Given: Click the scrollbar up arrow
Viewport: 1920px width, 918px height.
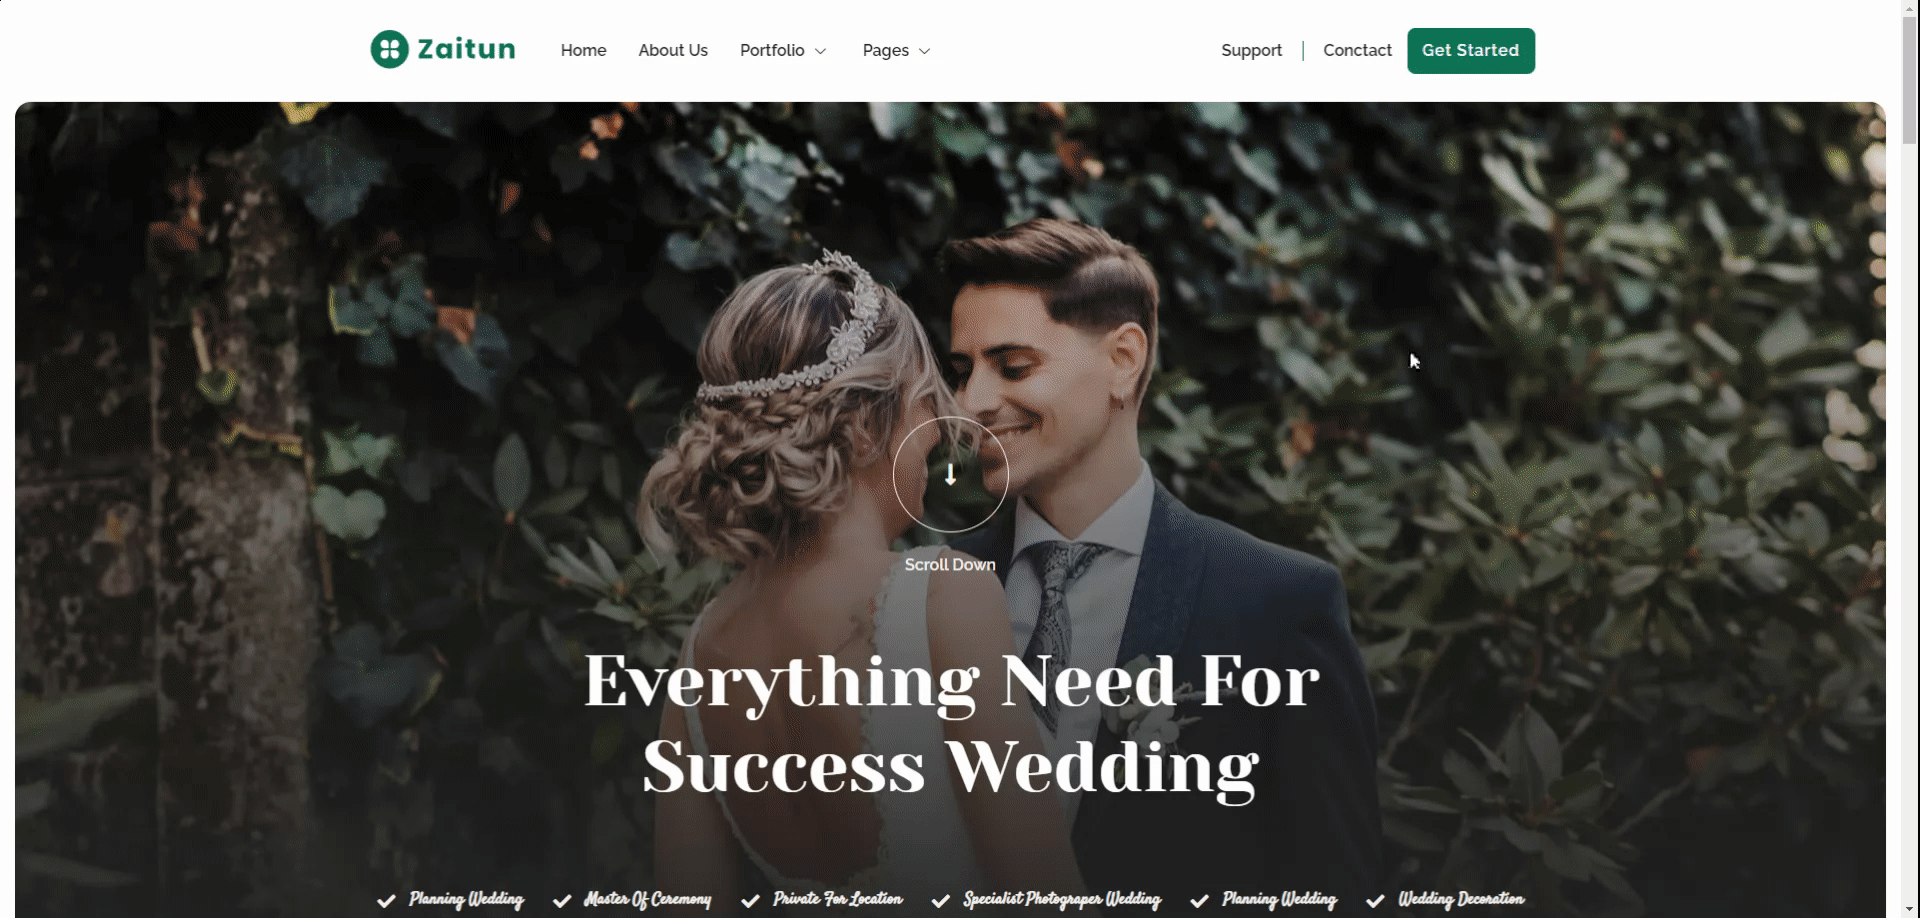Looking at the screenshot, I should pos(1910,8).
